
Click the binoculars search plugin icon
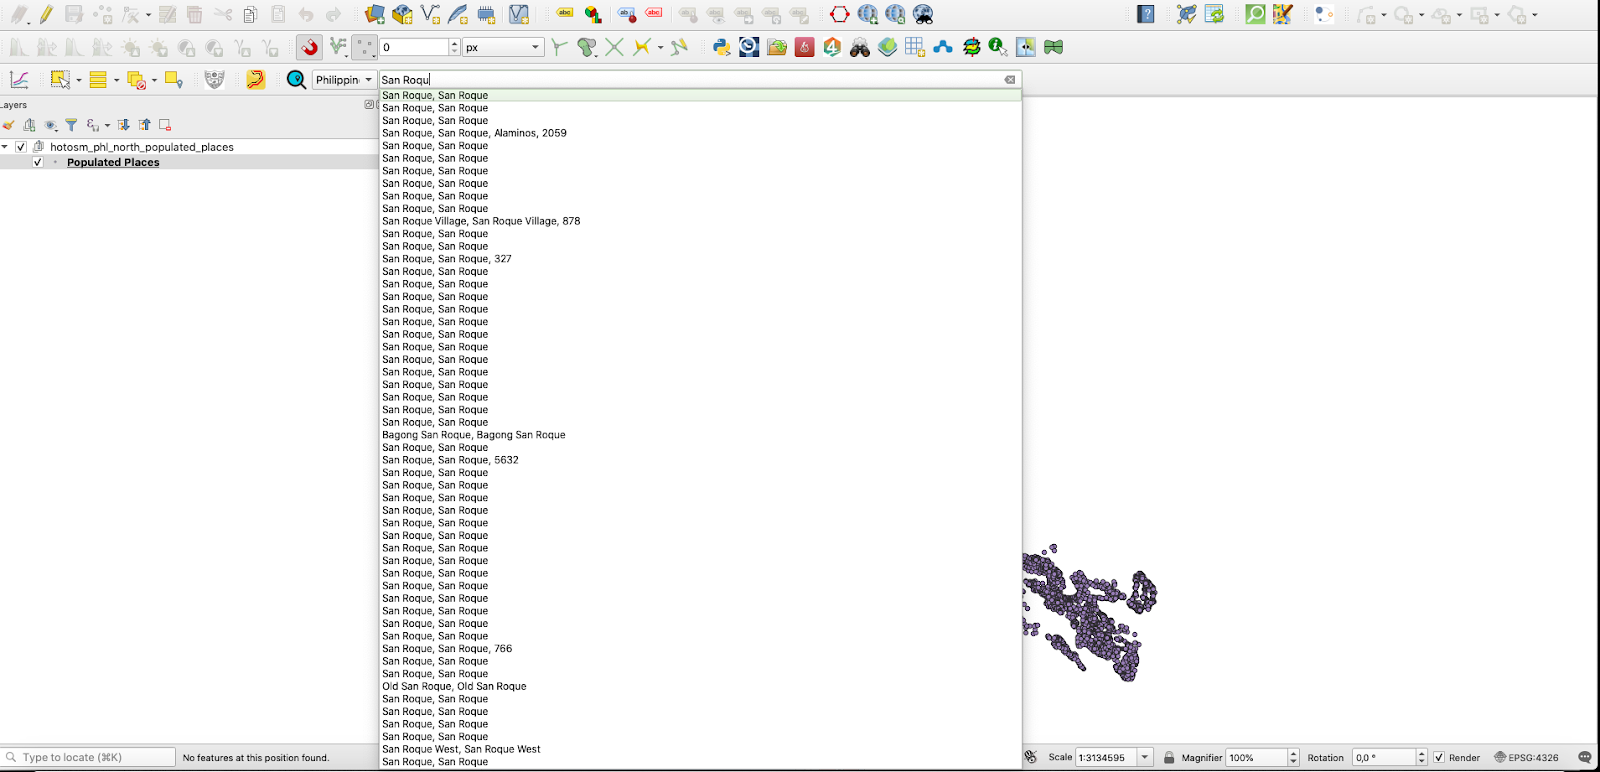pos(859,47)
